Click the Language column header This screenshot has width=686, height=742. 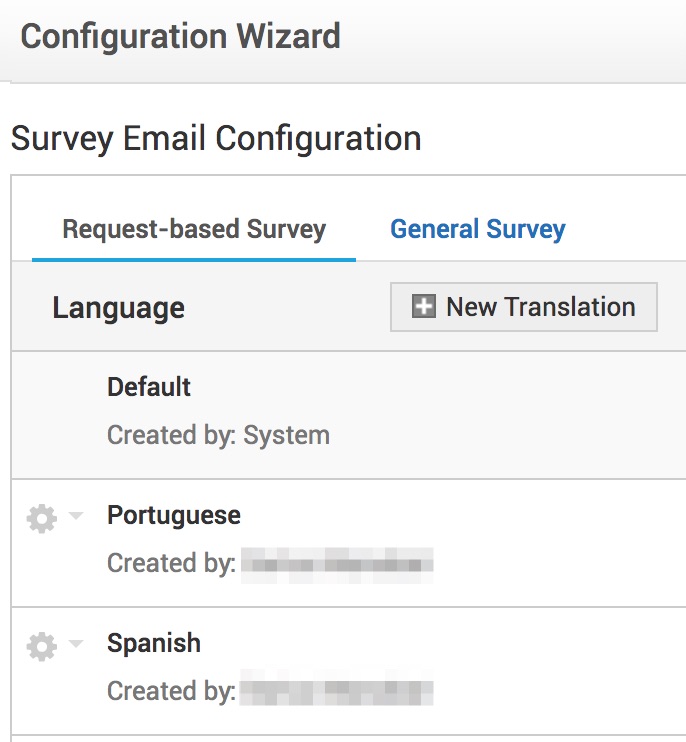point(118,308)
